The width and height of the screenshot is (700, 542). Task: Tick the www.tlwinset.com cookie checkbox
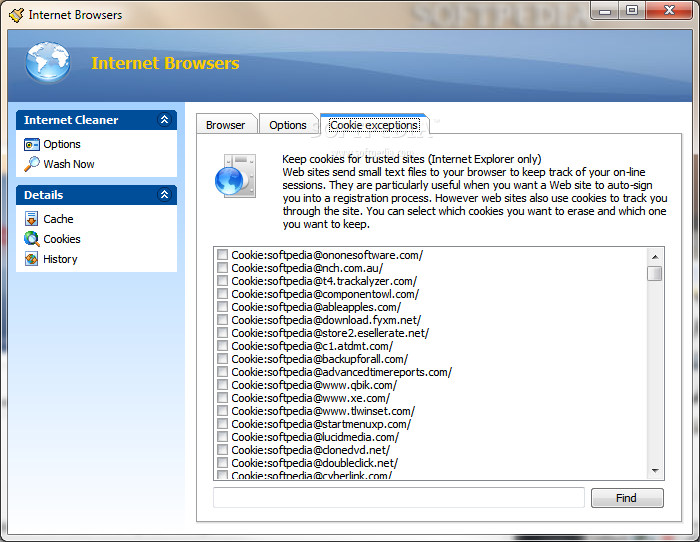coord(222,411)
